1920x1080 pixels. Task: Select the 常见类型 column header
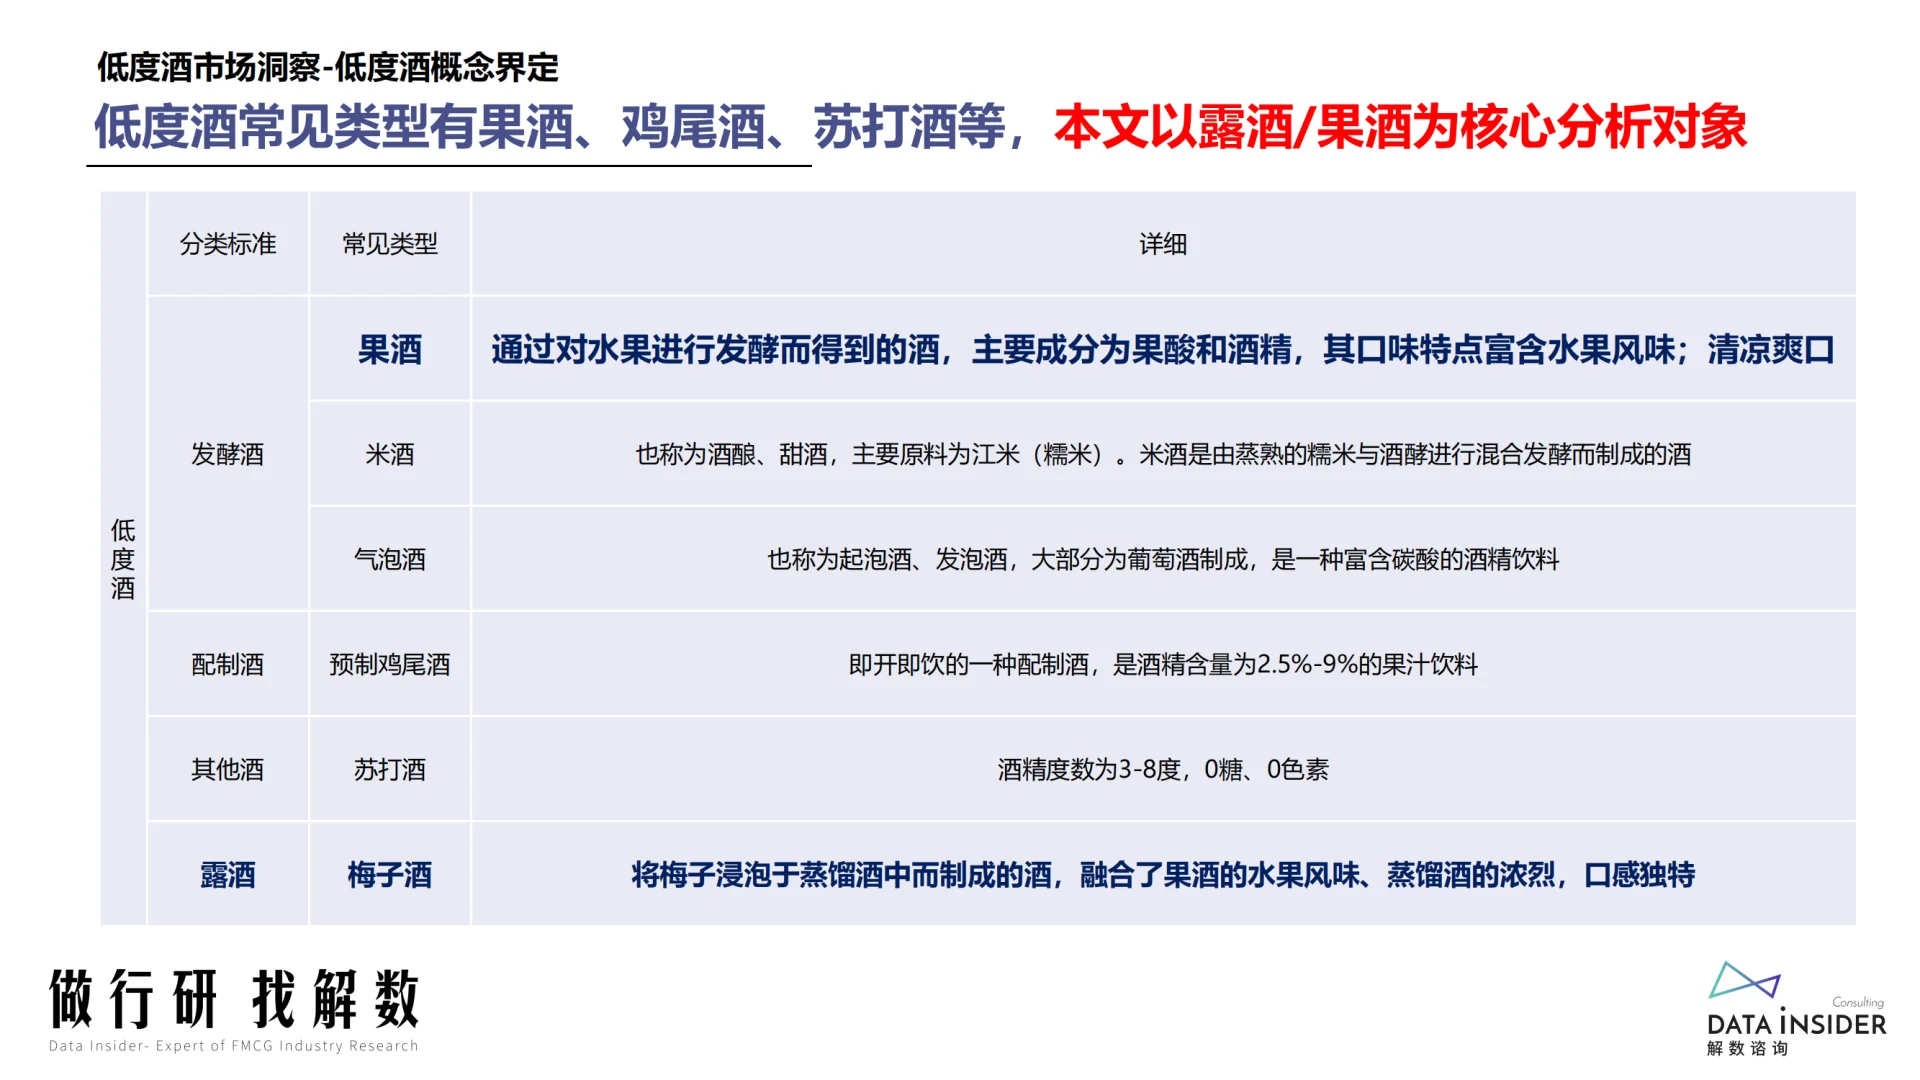pos(390,244)
